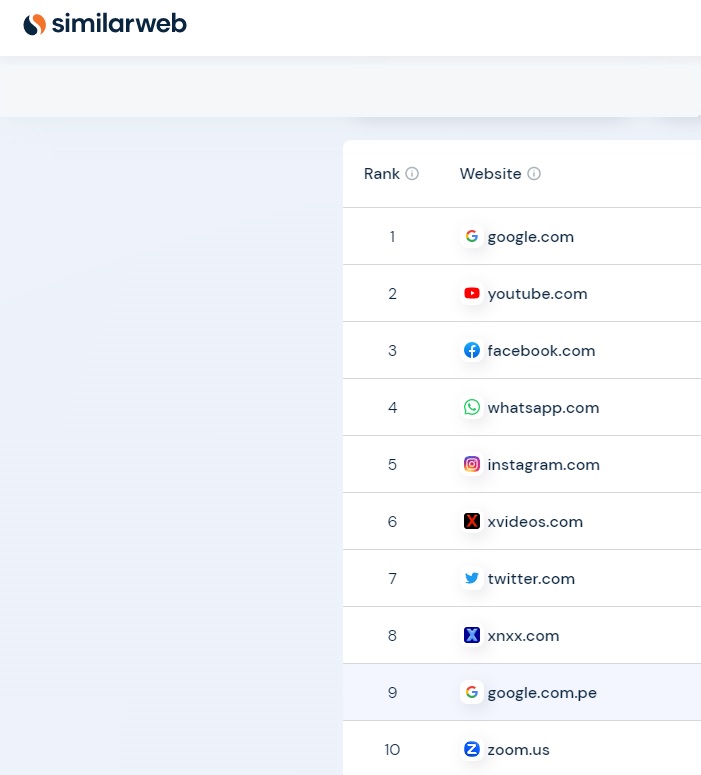
Task: Click the Website column header
Action: (x=490, y=173)
